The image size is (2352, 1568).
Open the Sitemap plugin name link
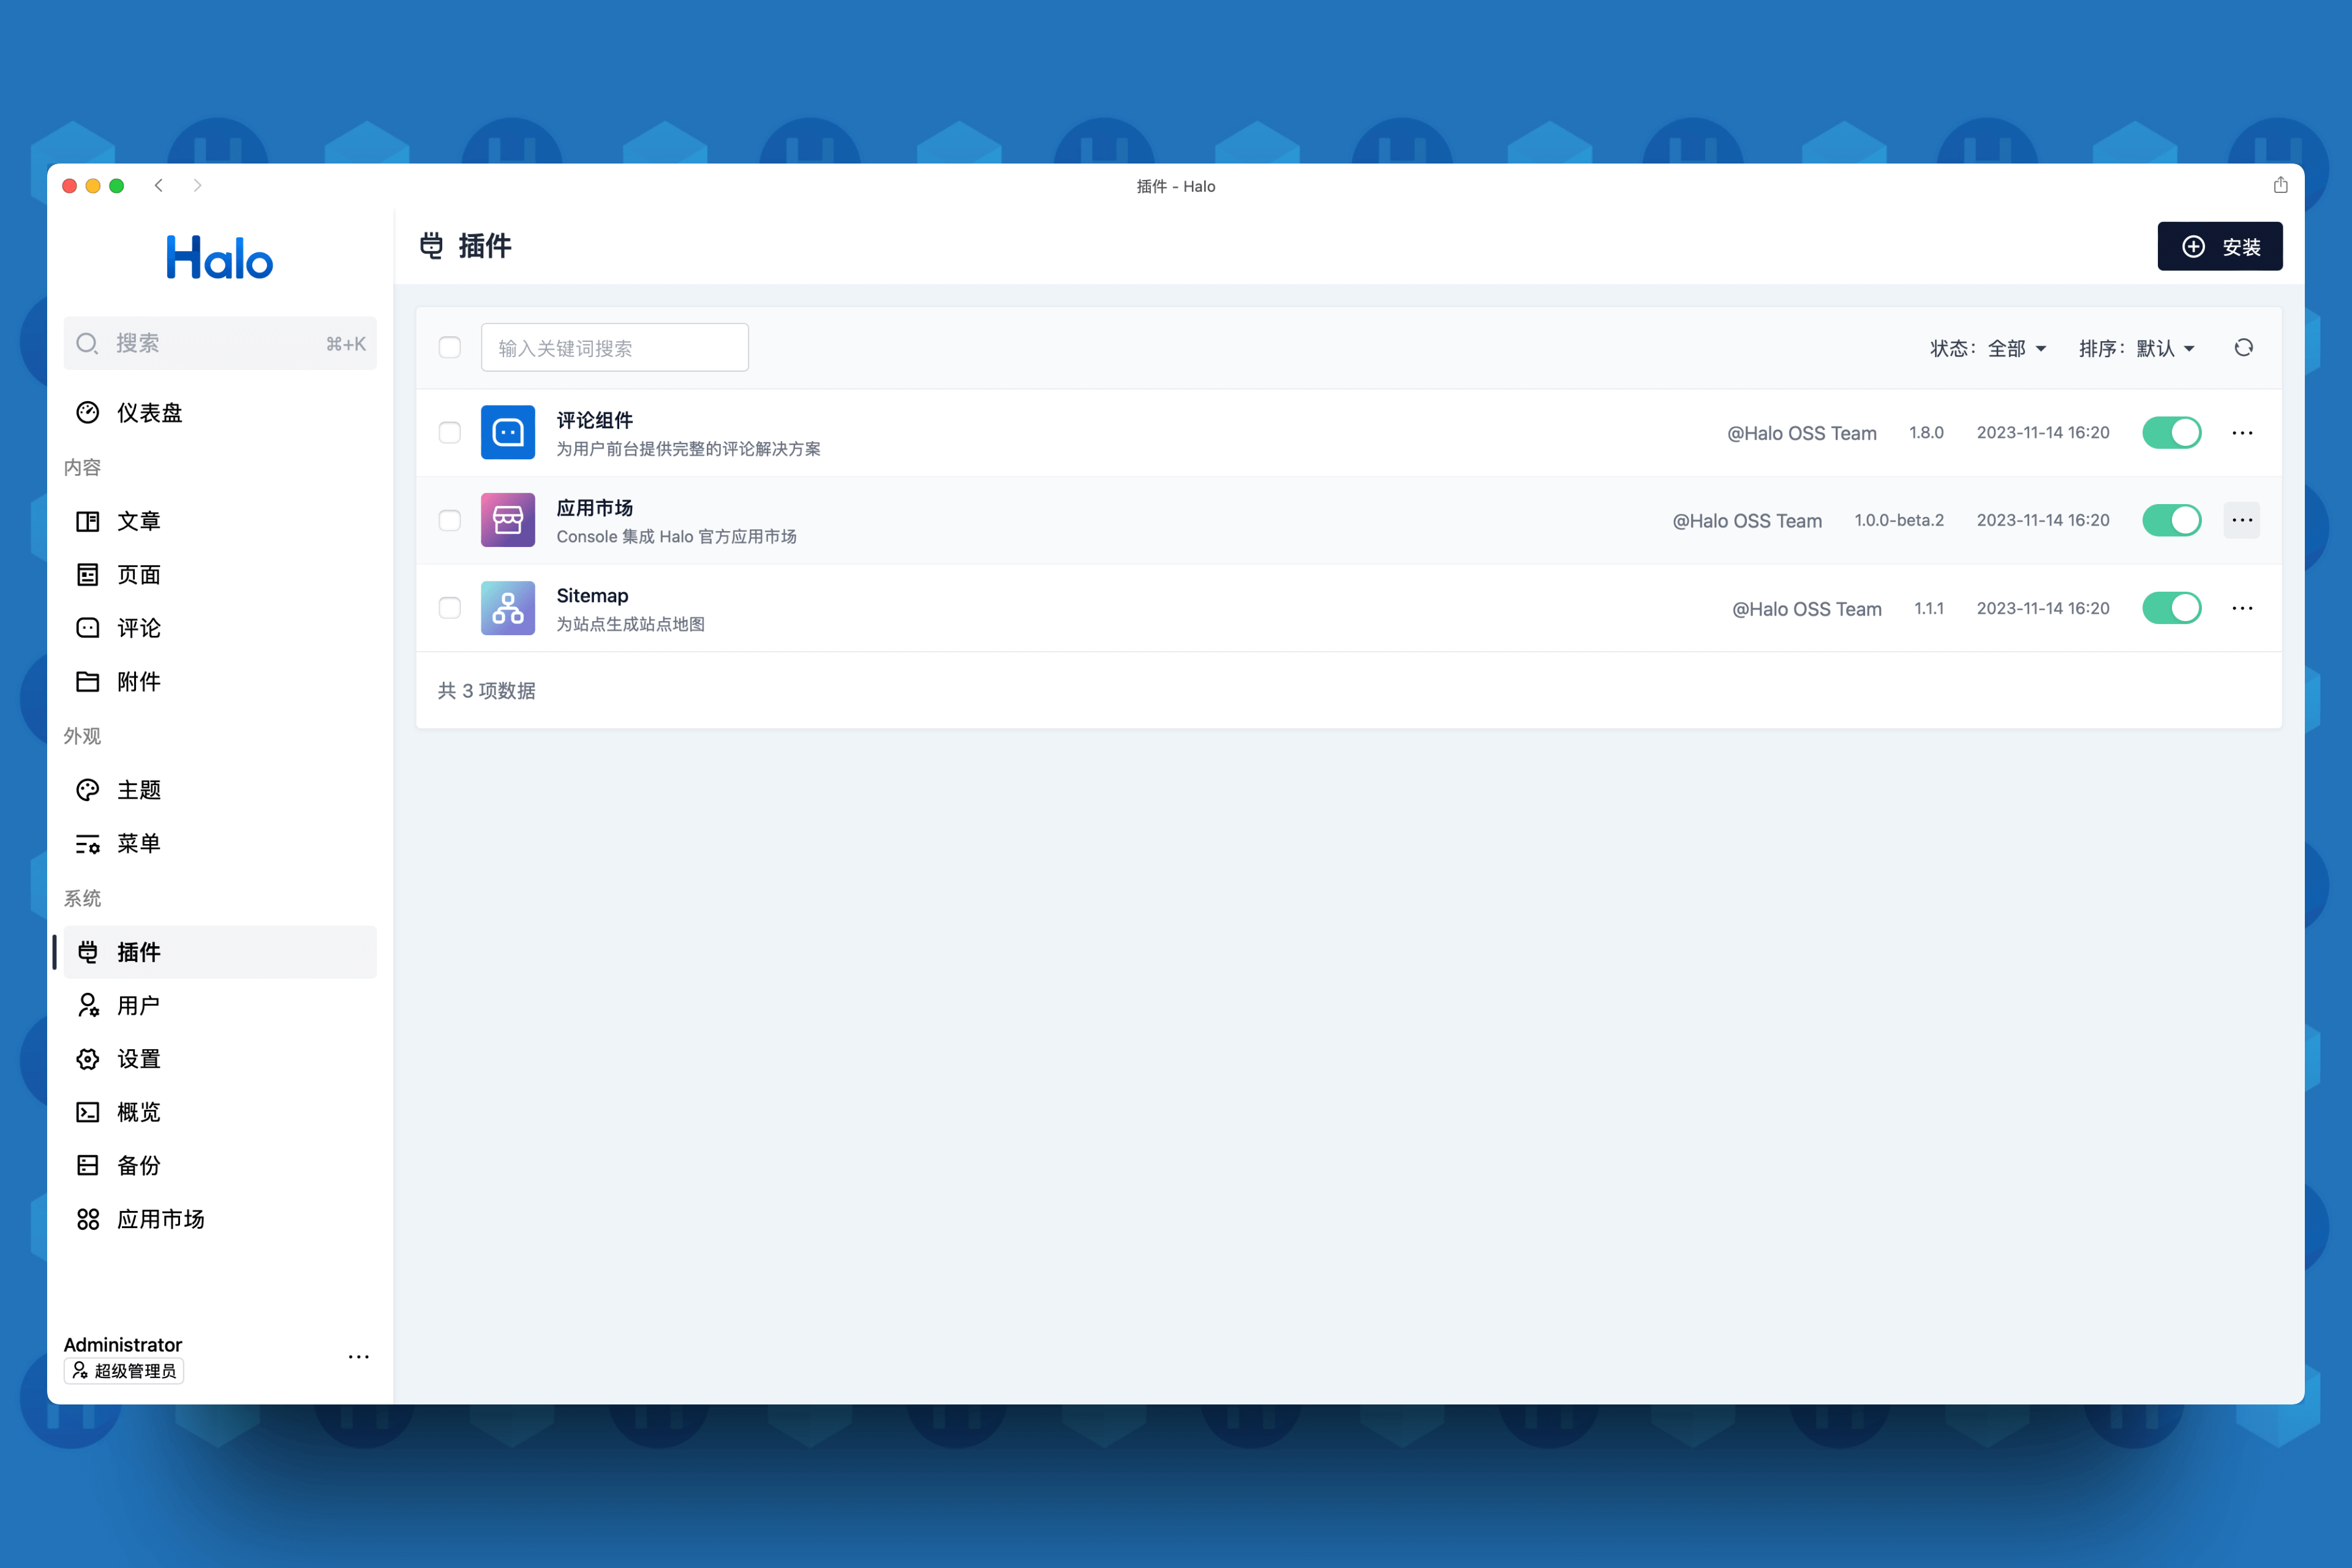tap(592, 596)
